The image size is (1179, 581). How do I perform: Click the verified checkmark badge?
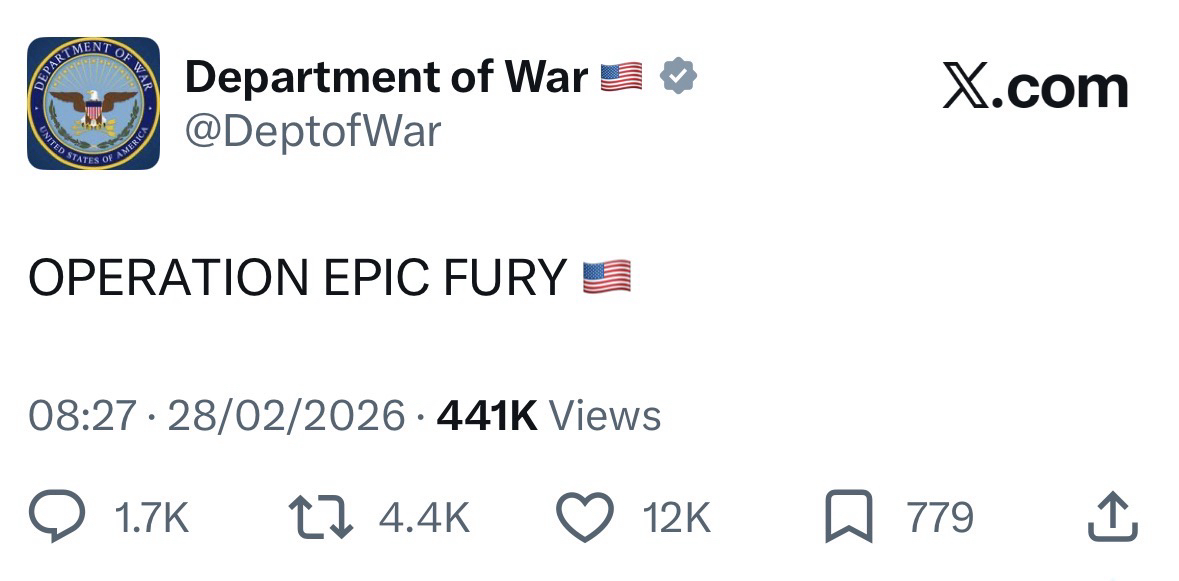click(678, 76)
